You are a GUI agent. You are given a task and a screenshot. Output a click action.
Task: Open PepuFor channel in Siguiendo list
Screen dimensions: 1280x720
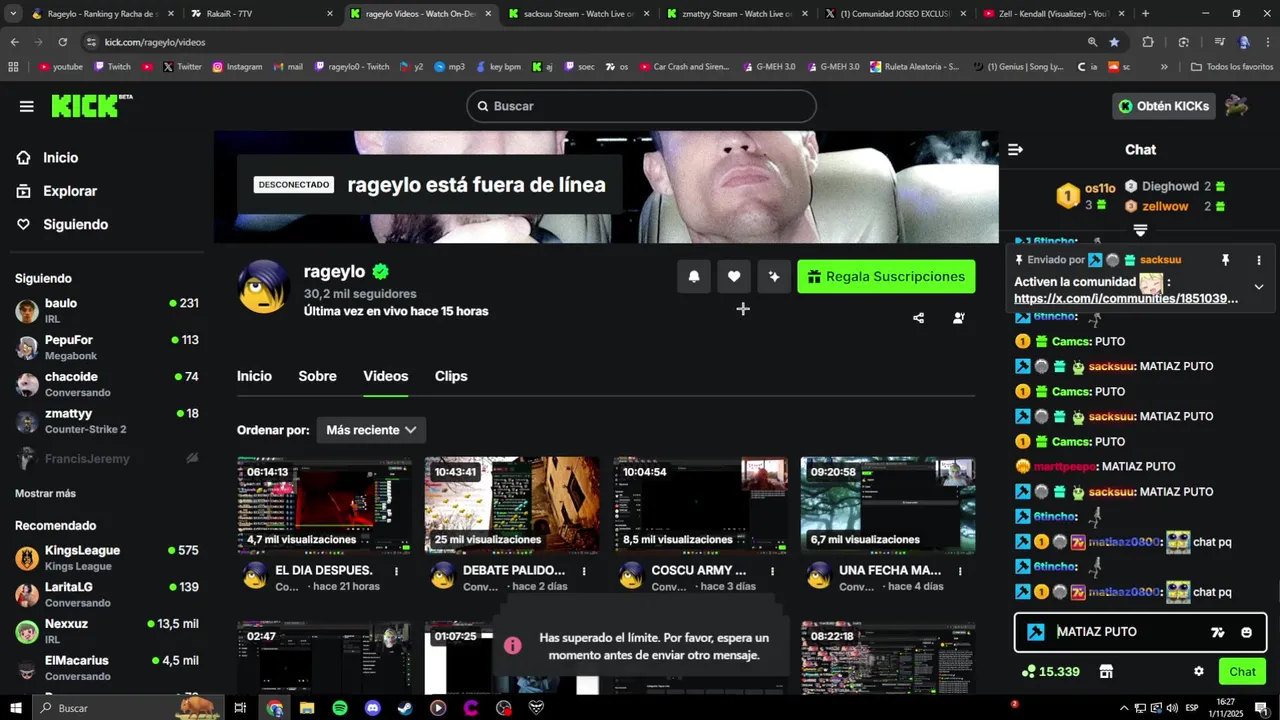tap(107, 347)
